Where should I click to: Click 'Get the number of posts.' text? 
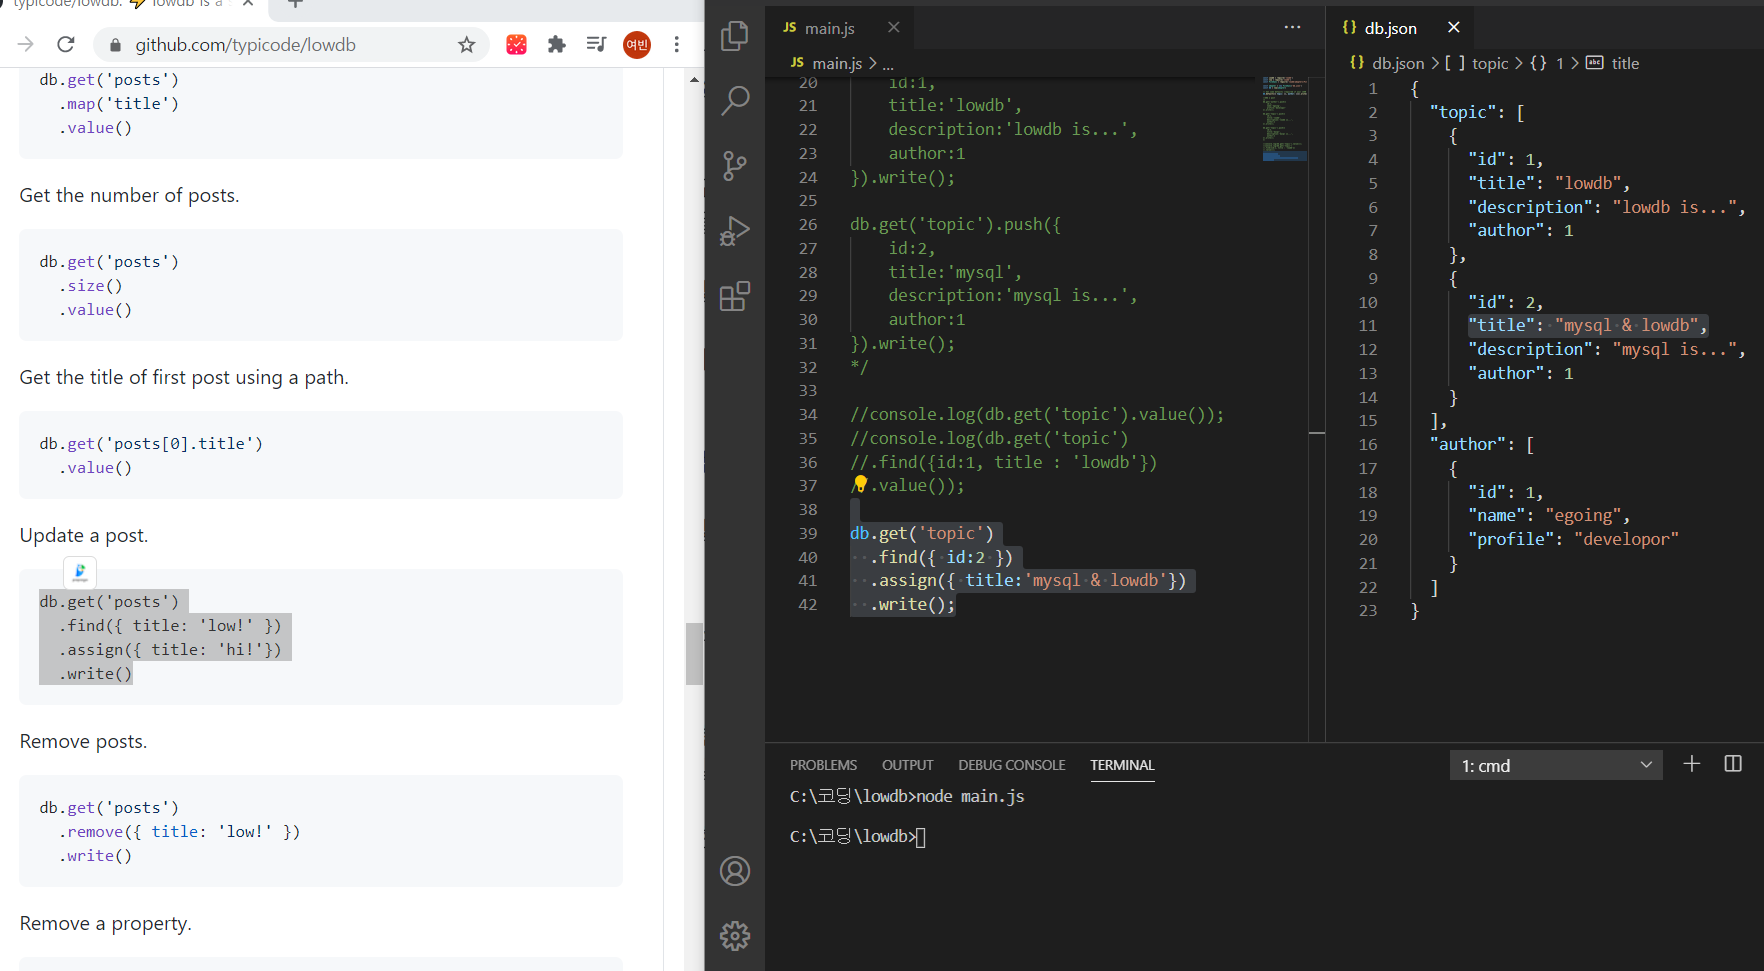130,195
